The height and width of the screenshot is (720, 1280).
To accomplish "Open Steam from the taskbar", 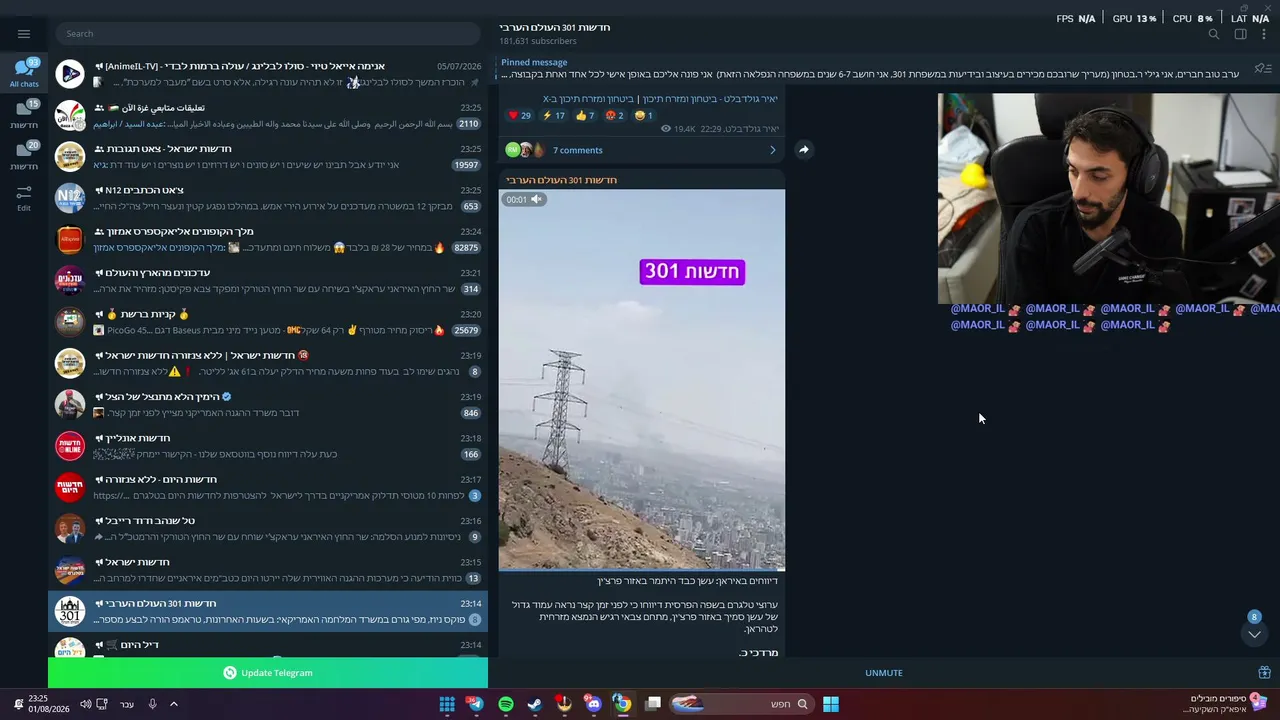I will [x=535, y=704].
